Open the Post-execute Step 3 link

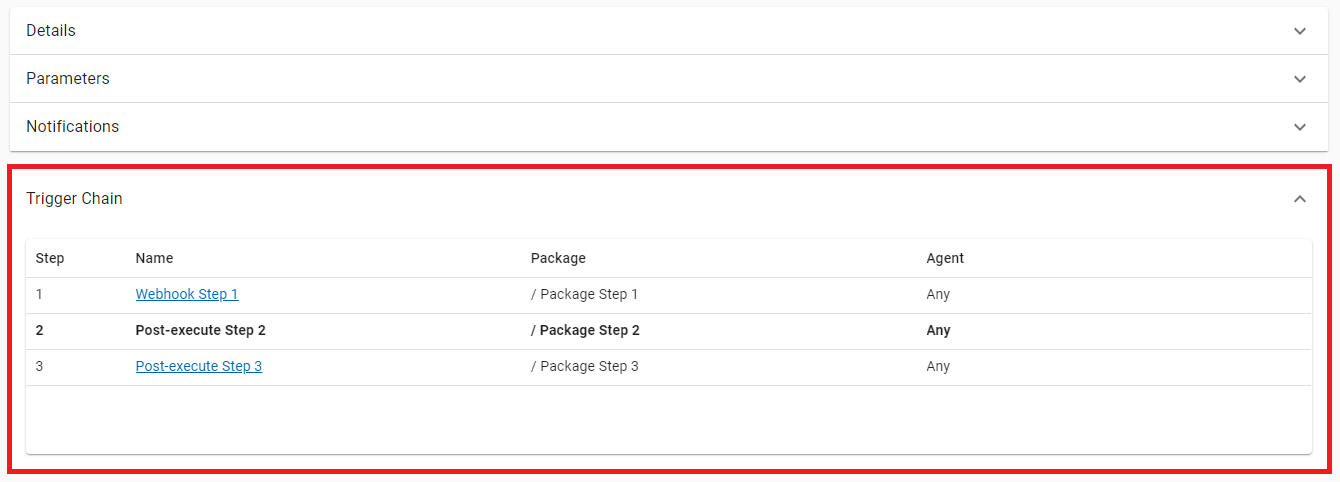[x=199, y=367]
